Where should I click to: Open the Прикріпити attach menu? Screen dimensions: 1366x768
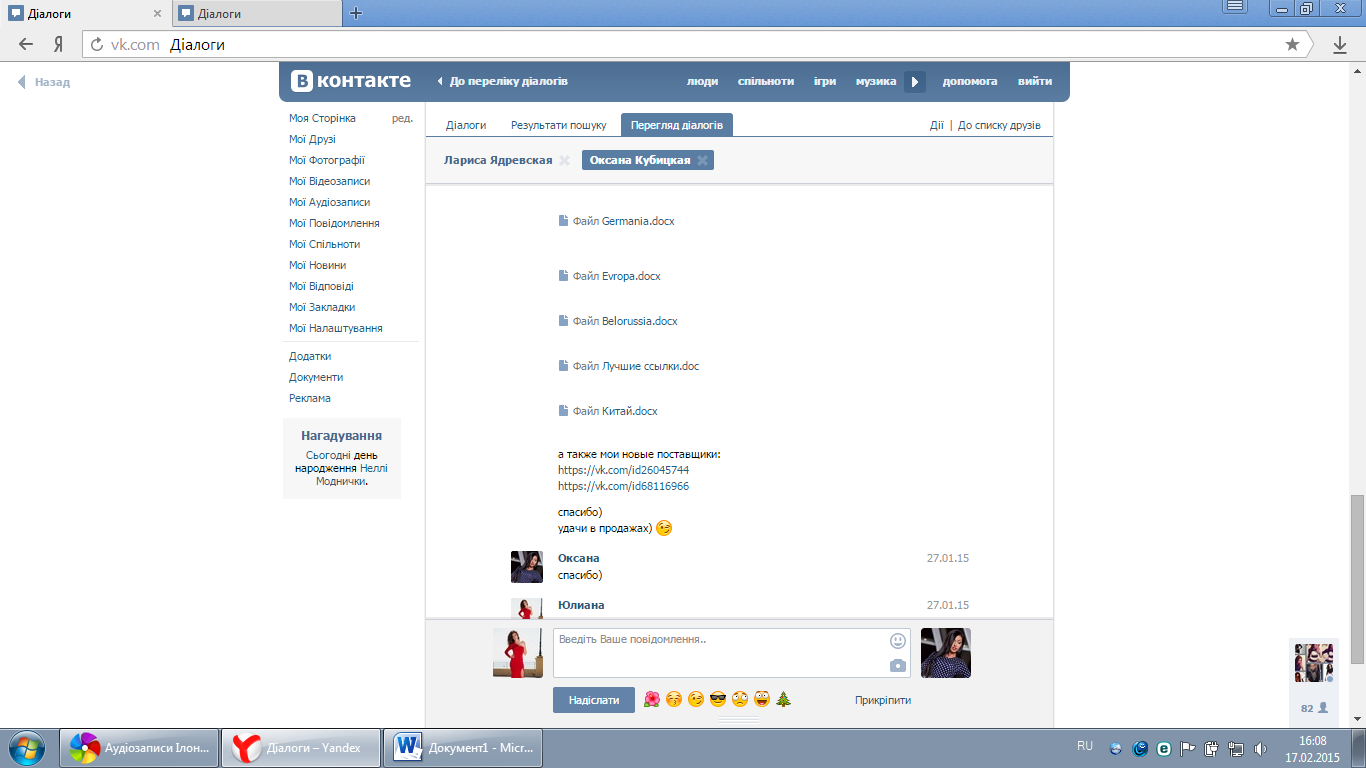tap(883, 700)
